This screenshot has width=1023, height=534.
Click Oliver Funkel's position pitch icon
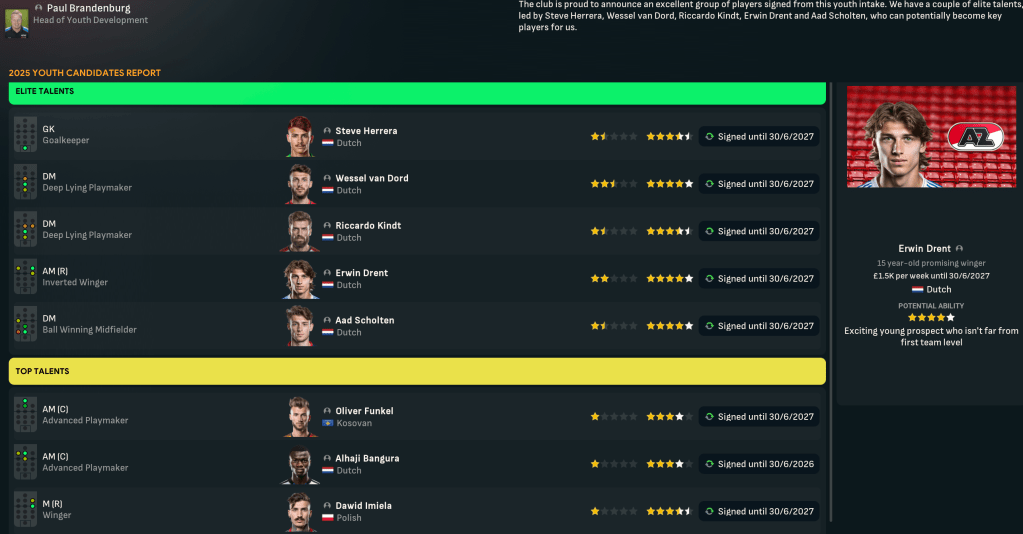(x=25, y=416)
